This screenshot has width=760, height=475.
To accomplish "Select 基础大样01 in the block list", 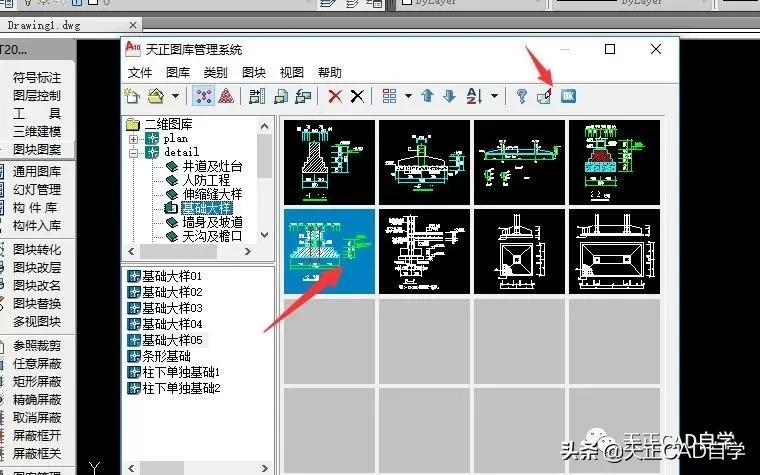I will [172, 276].
